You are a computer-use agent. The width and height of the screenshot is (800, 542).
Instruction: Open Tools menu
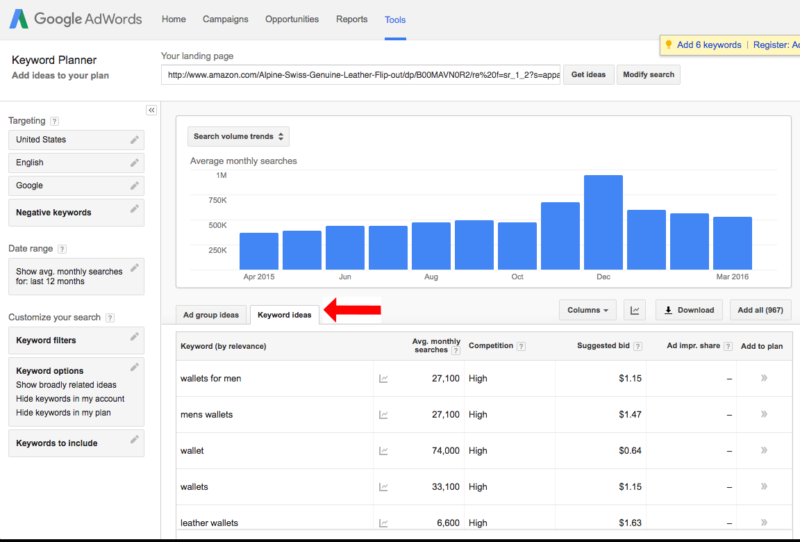click(395, 20)
